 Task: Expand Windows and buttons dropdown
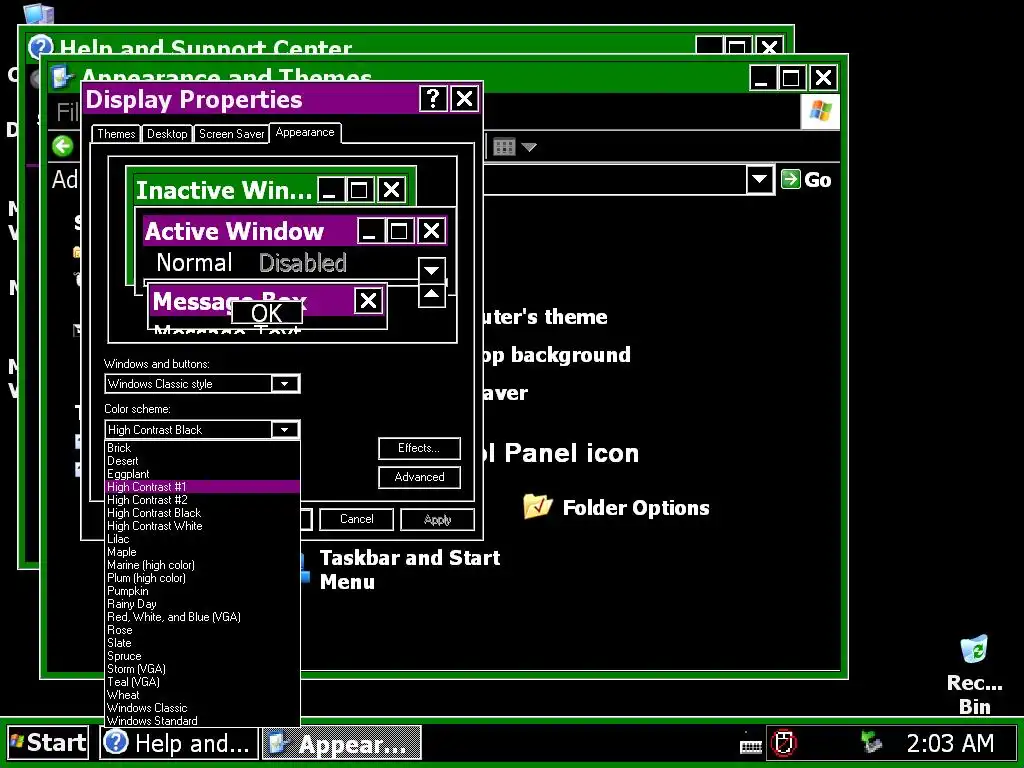[285, 384]
